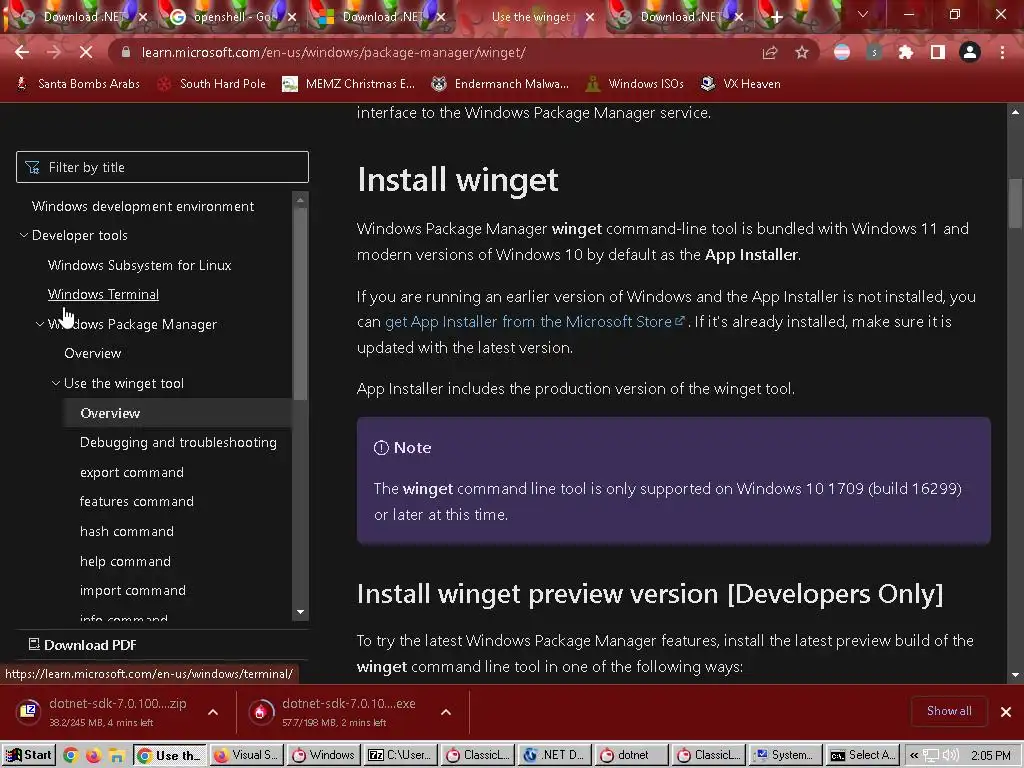1024x768 pixels.
Task: Stop loading the page
Action: (x=86, y=52)
